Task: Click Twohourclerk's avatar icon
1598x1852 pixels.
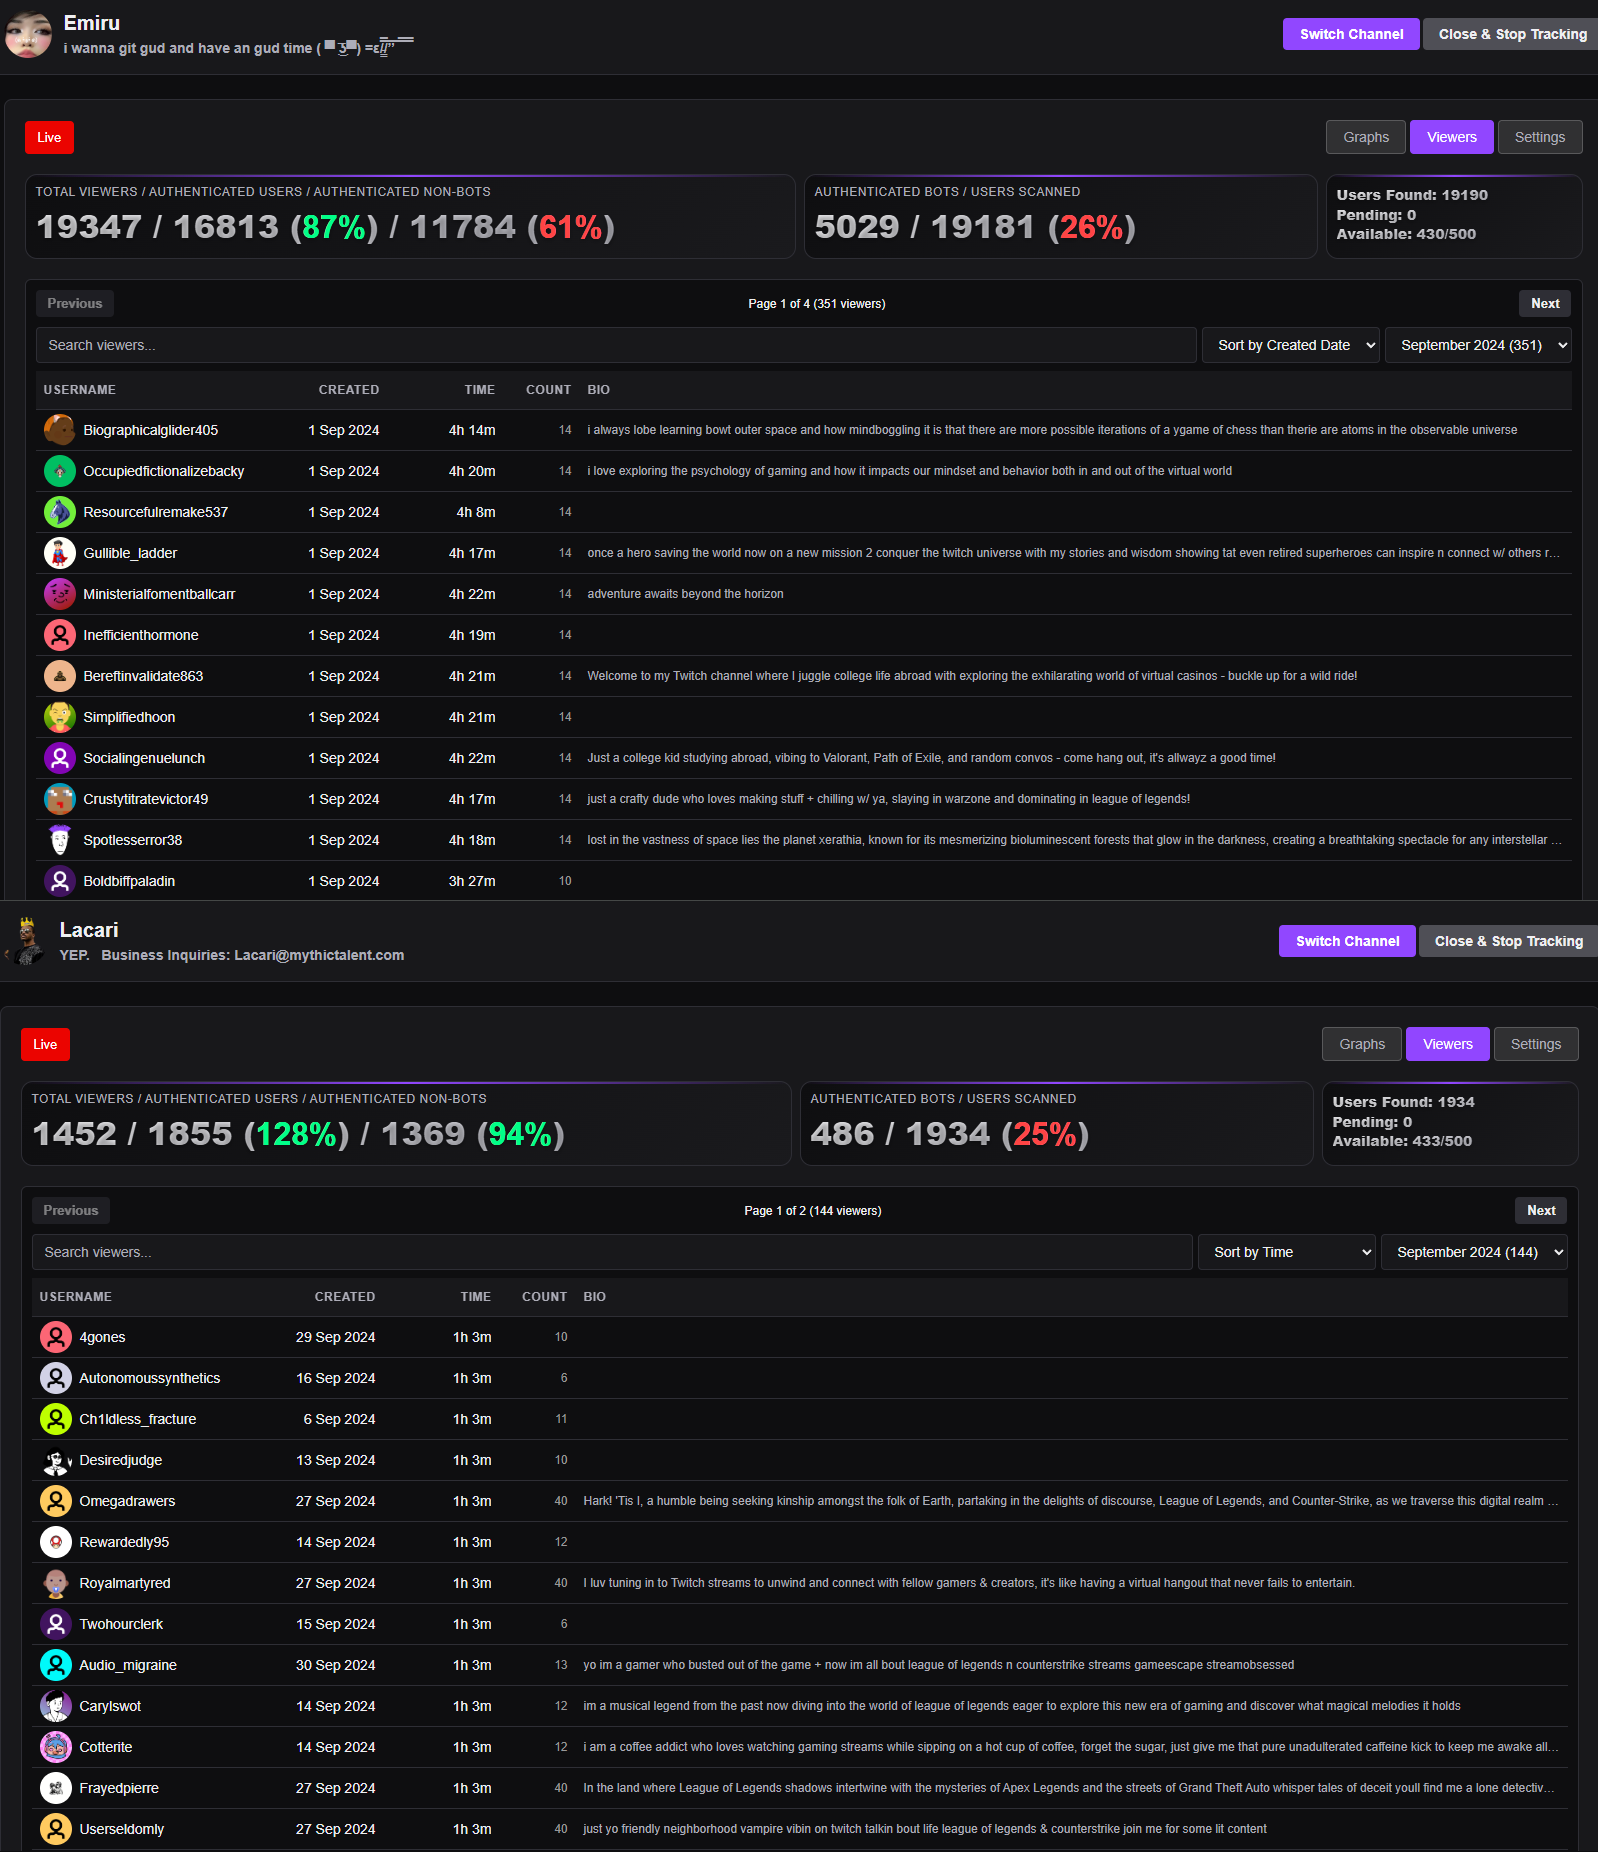Action: (x=56, y=1624)
